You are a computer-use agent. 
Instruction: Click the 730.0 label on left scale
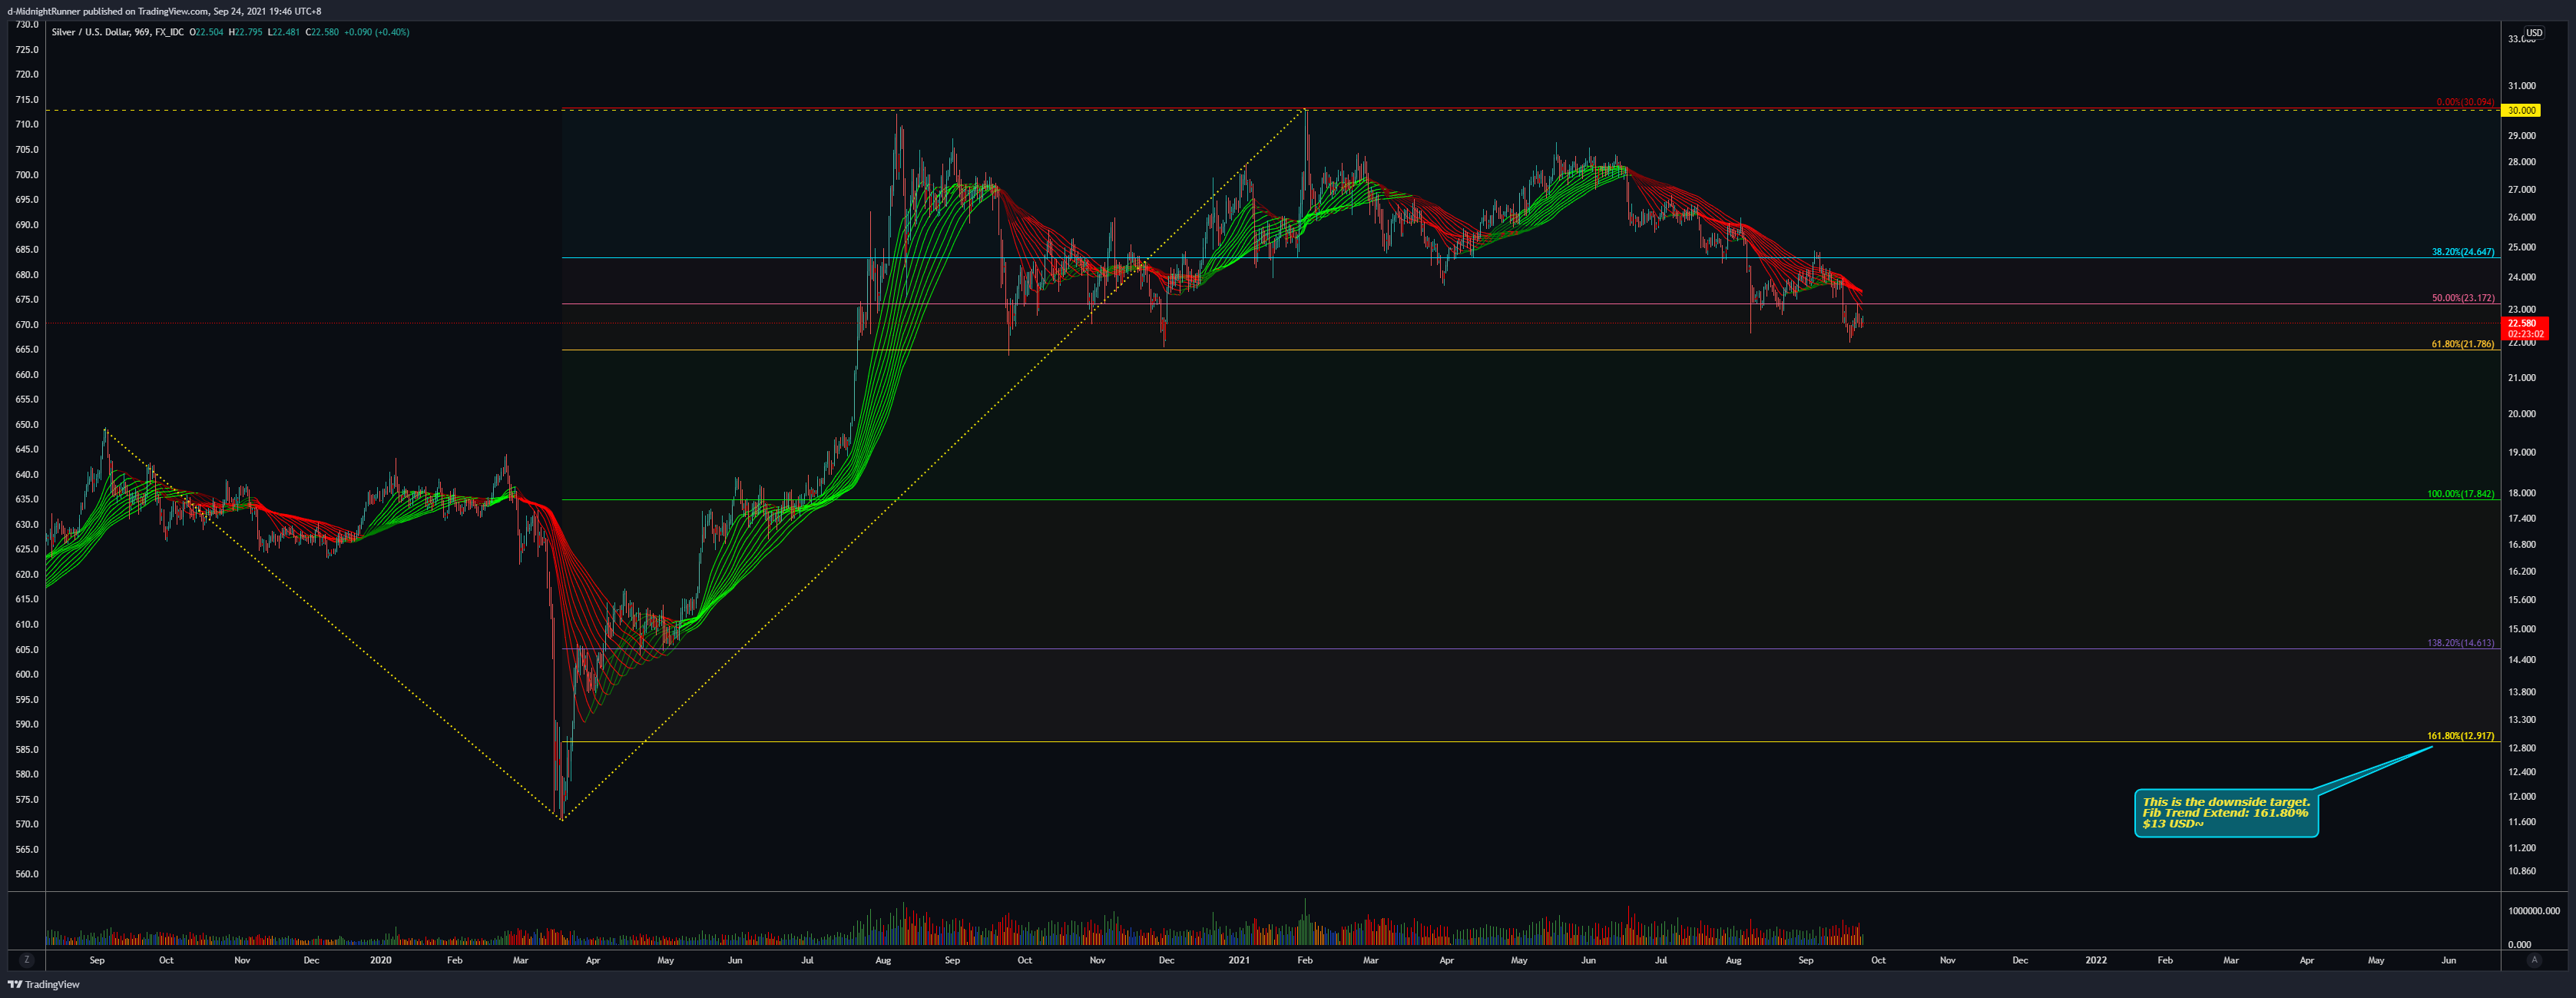pyautogui.click(x=27, y=24)
